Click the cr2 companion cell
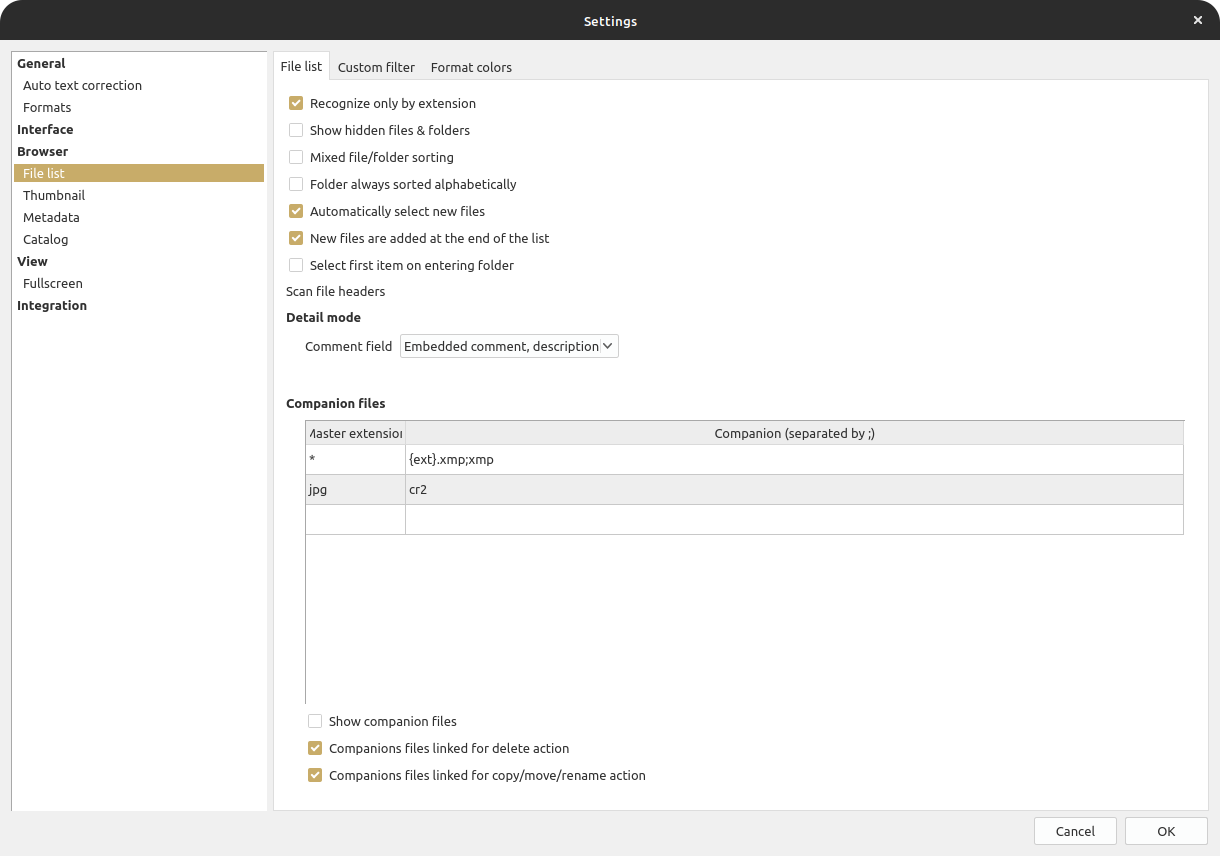The image size is (1220, 856). (794, 490)
